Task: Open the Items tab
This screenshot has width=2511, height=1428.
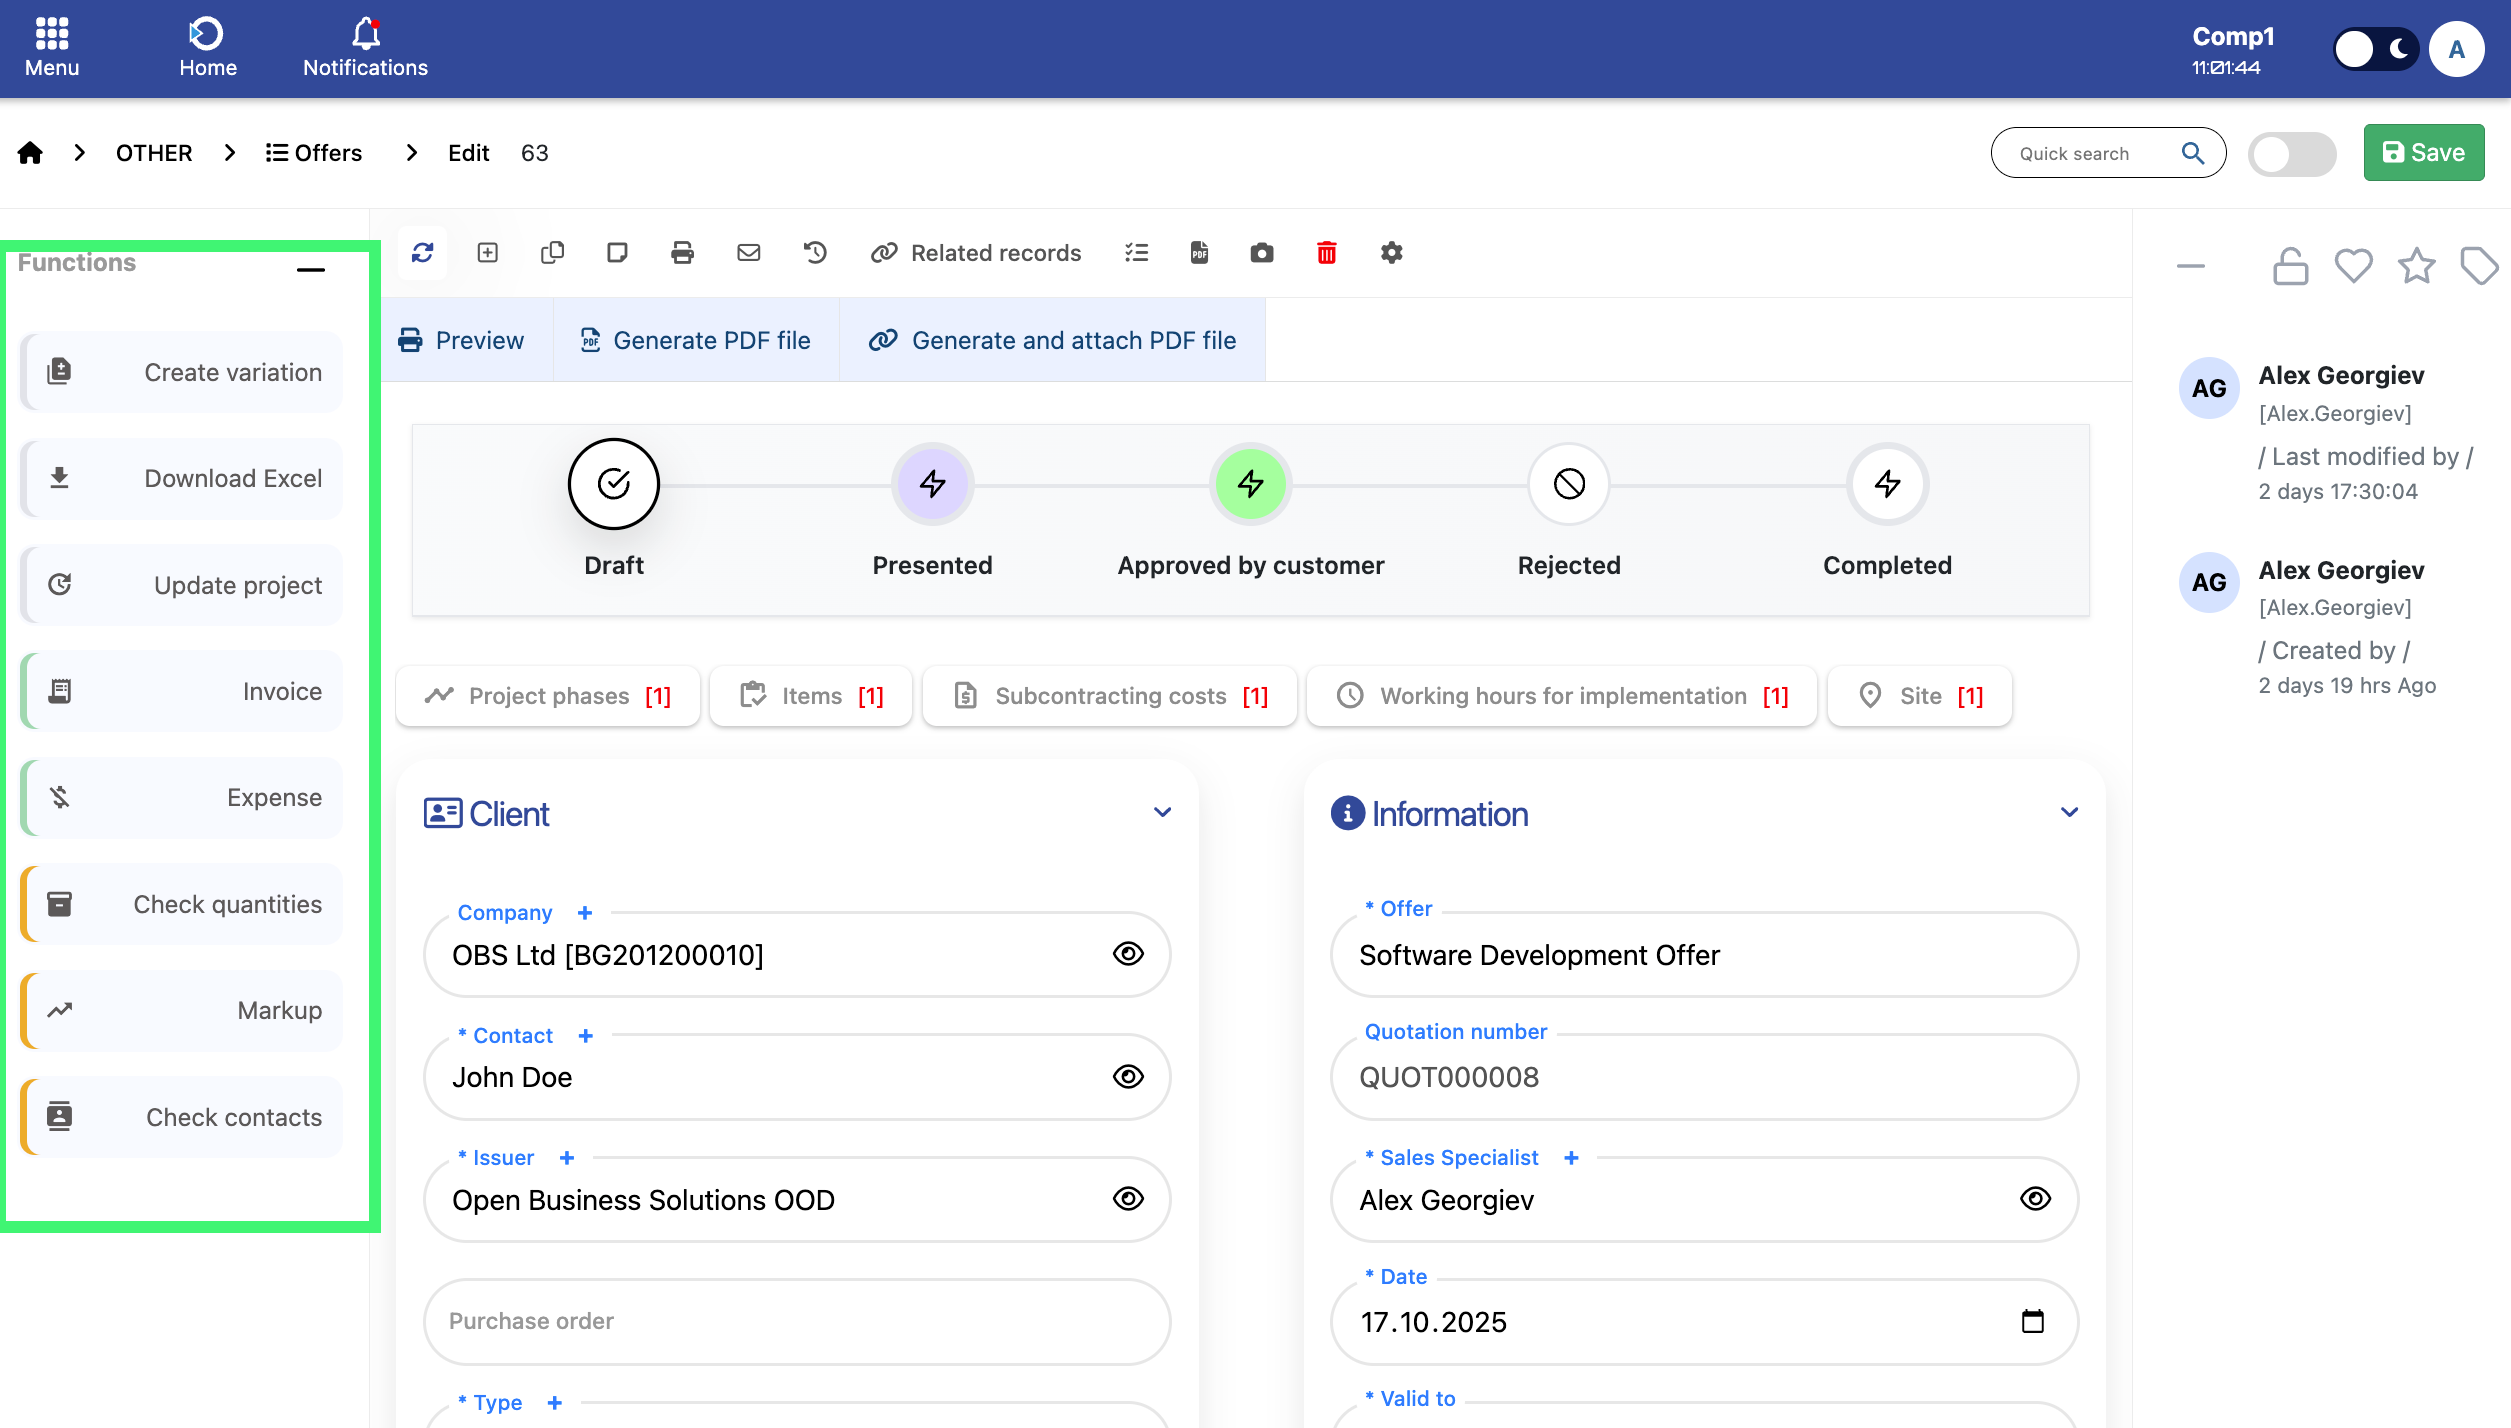Action: coord(811,696)
